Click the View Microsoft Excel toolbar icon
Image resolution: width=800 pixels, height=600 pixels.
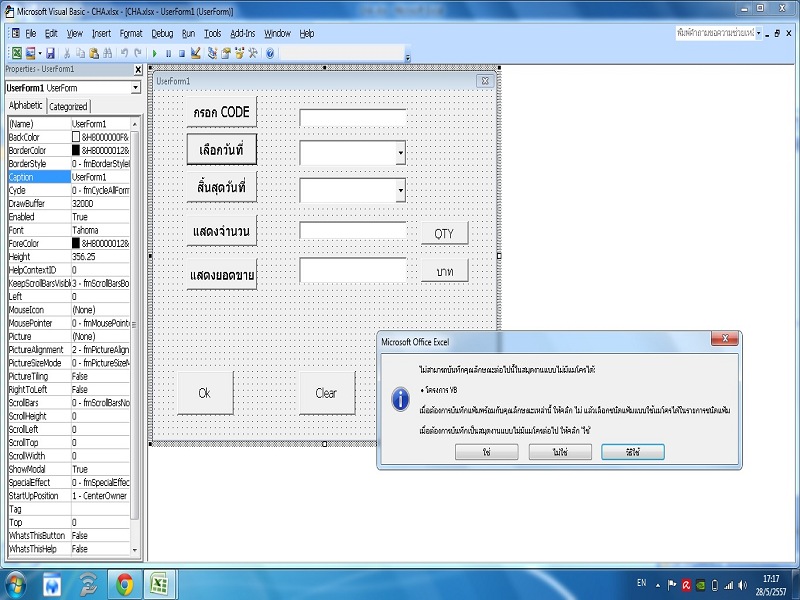click(x=16, y=53)
